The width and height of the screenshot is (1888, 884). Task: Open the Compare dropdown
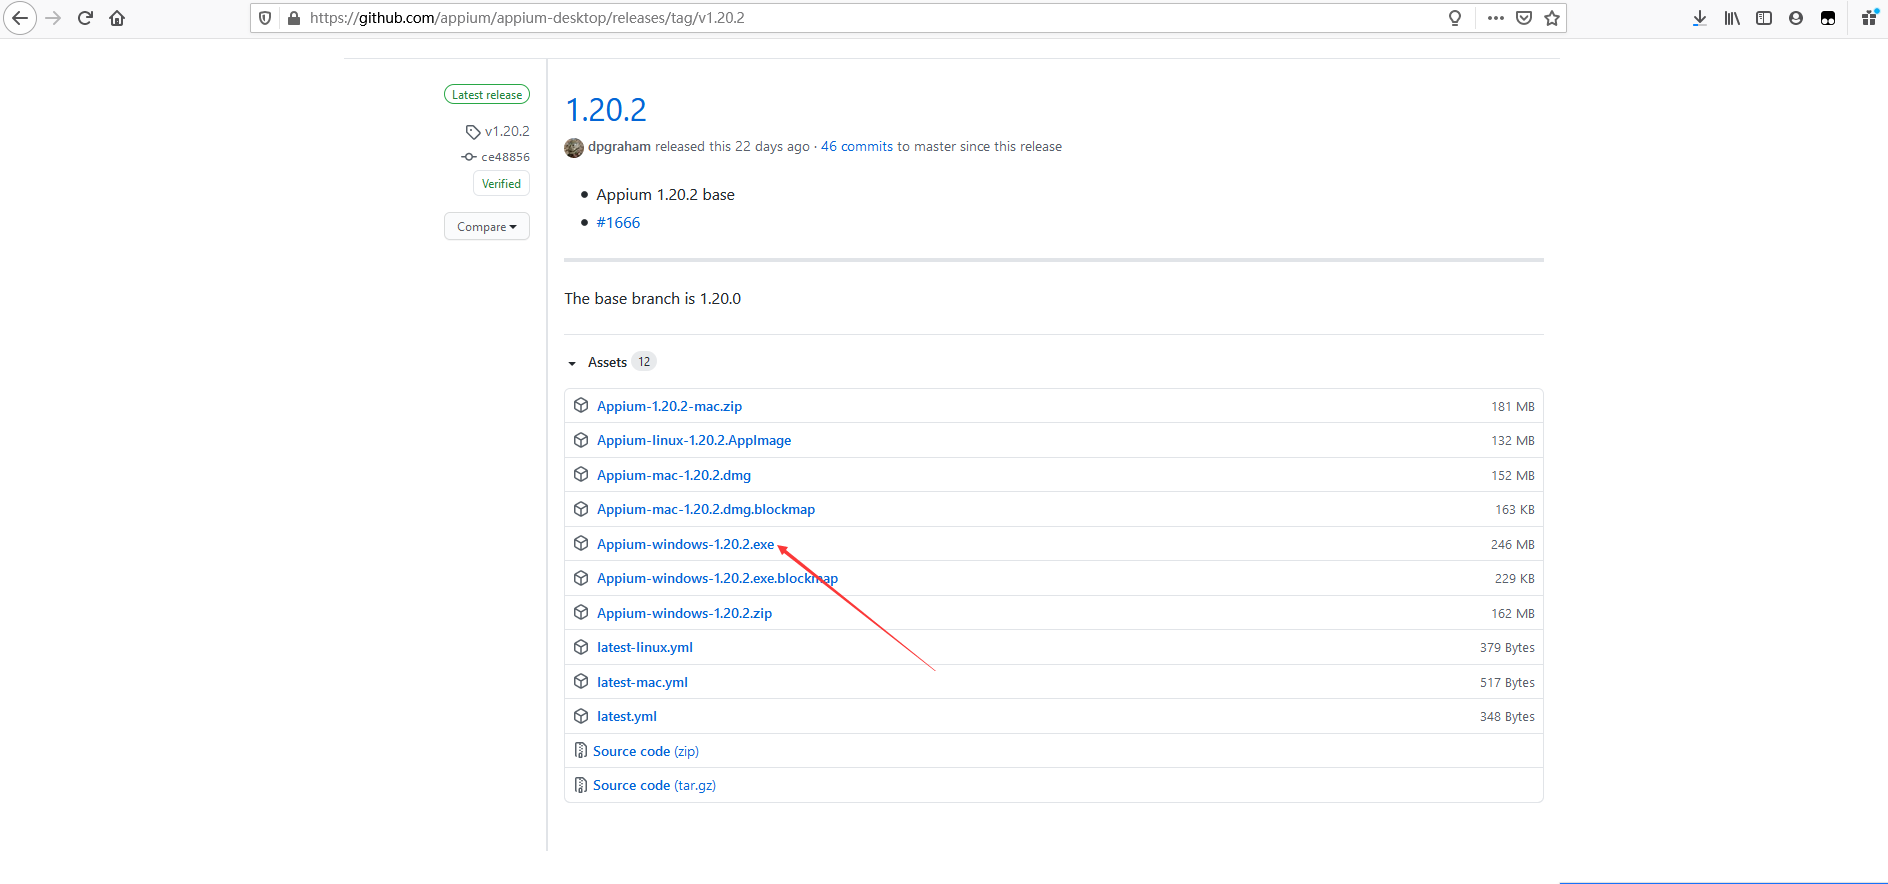pyautogui.click(x=487, y=227)
